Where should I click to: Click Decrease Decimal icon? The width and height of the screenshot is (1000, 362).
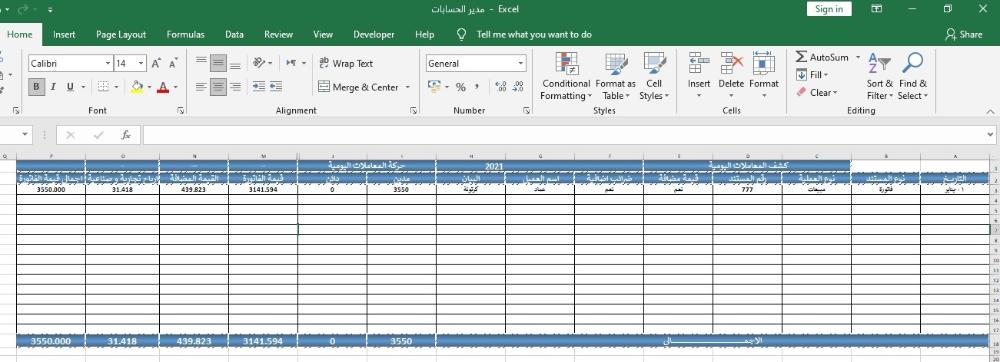pos(518,87)
